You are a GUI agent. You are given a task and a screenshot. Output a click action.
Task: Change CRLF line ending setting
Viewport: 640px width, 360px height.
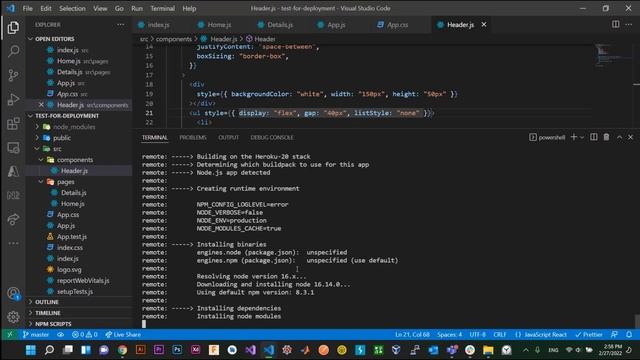500,335
